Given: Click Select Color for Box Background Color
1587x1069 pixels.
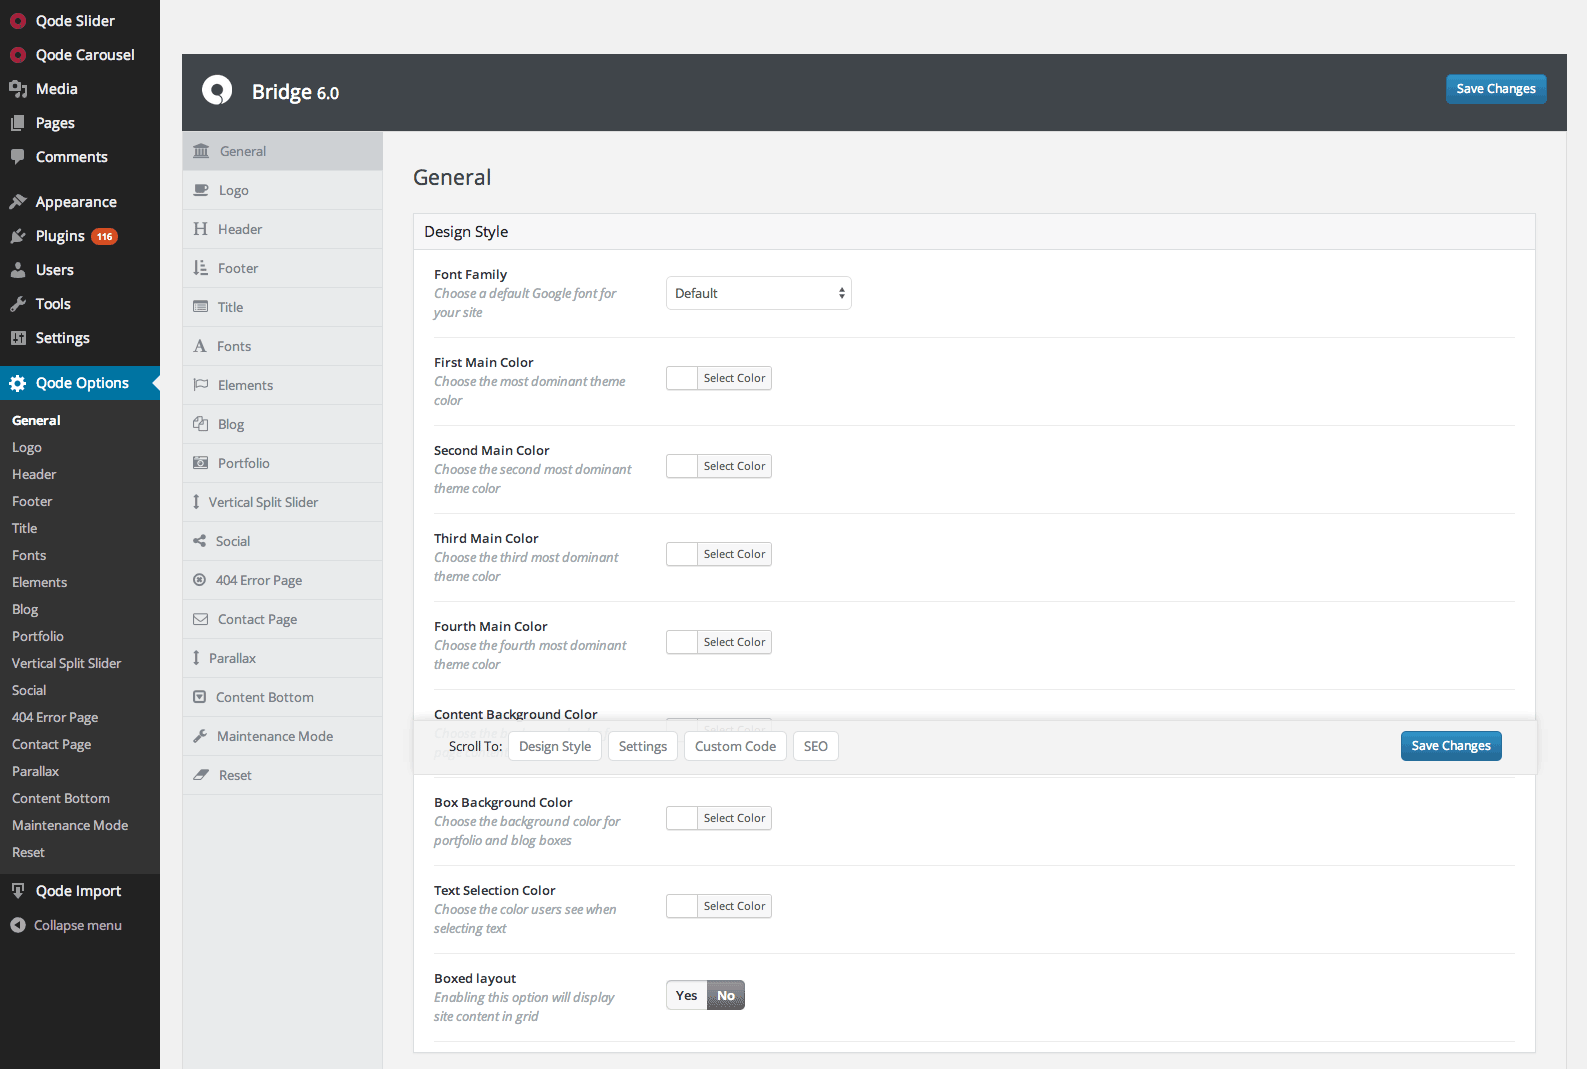Looking at the screenshot, I should click(734, 818).
